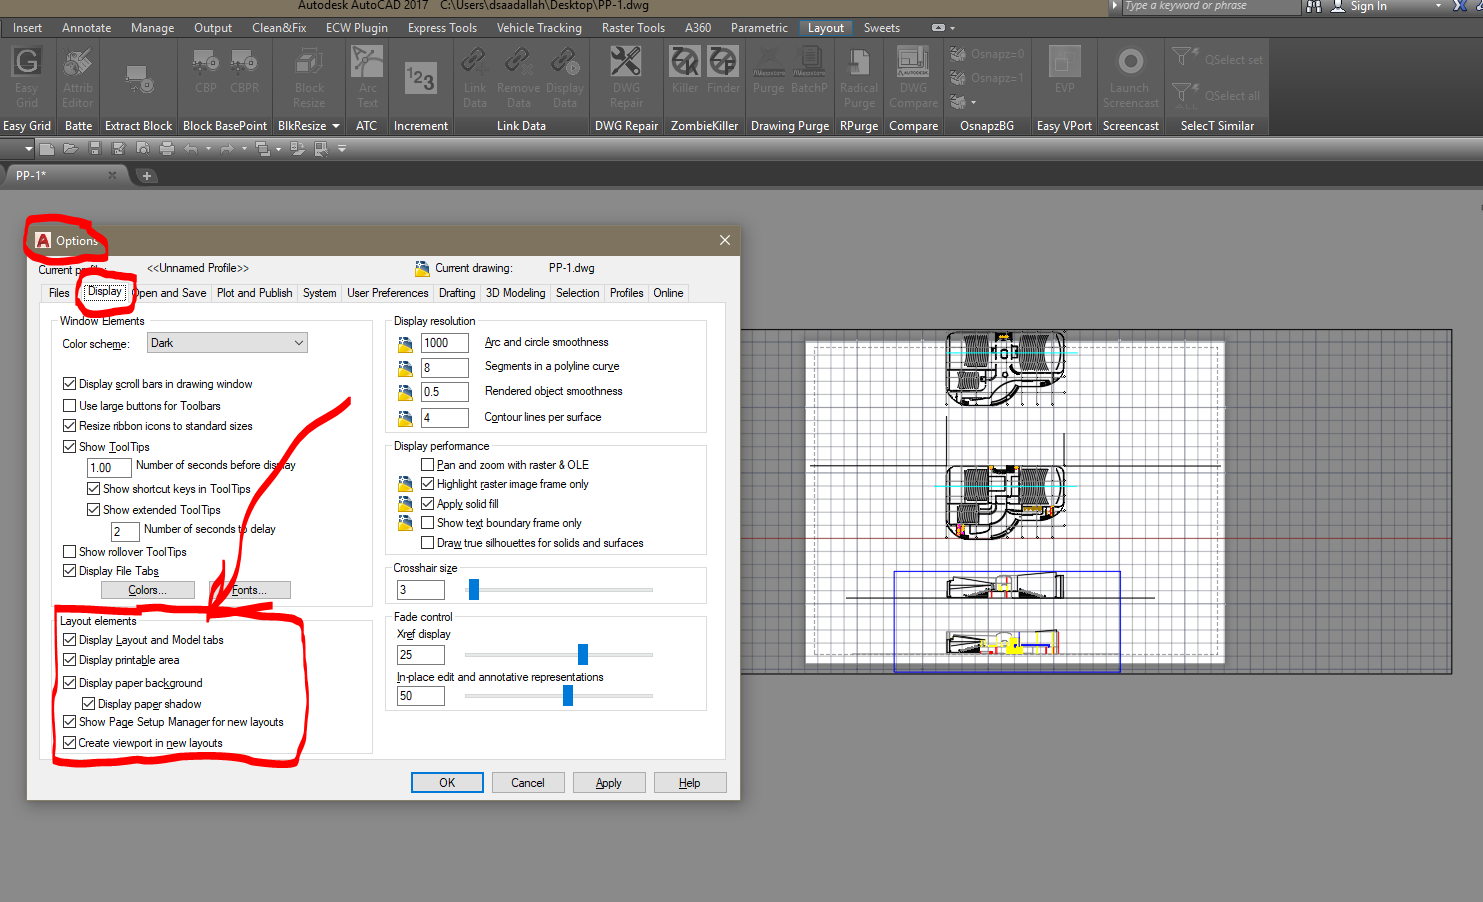This screenshot has width=1483, height=902.
Task: Click Save in quick access toolbar
Action: point(94,149)
